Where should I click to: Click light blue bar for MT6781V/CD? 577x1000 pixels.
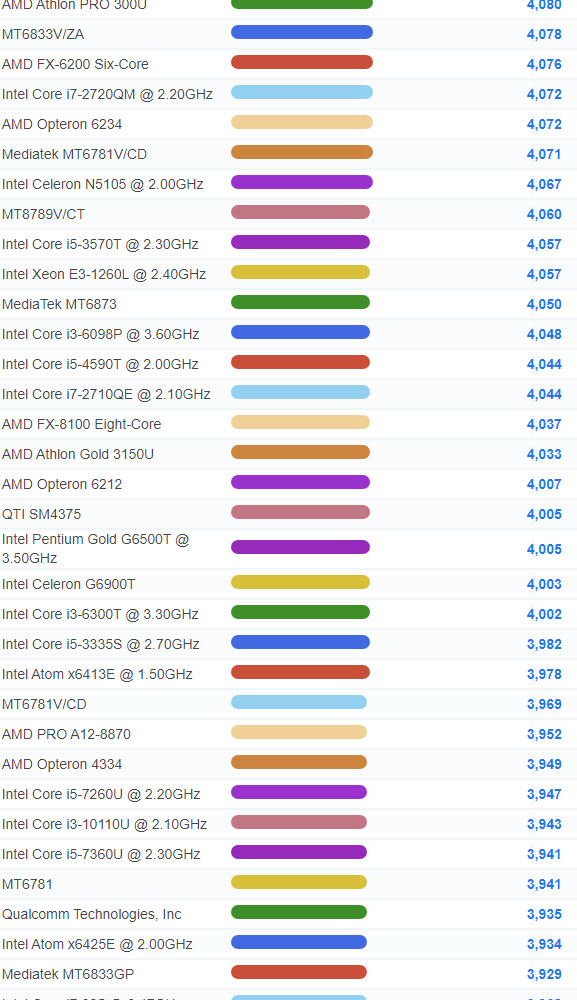point(299,702)
